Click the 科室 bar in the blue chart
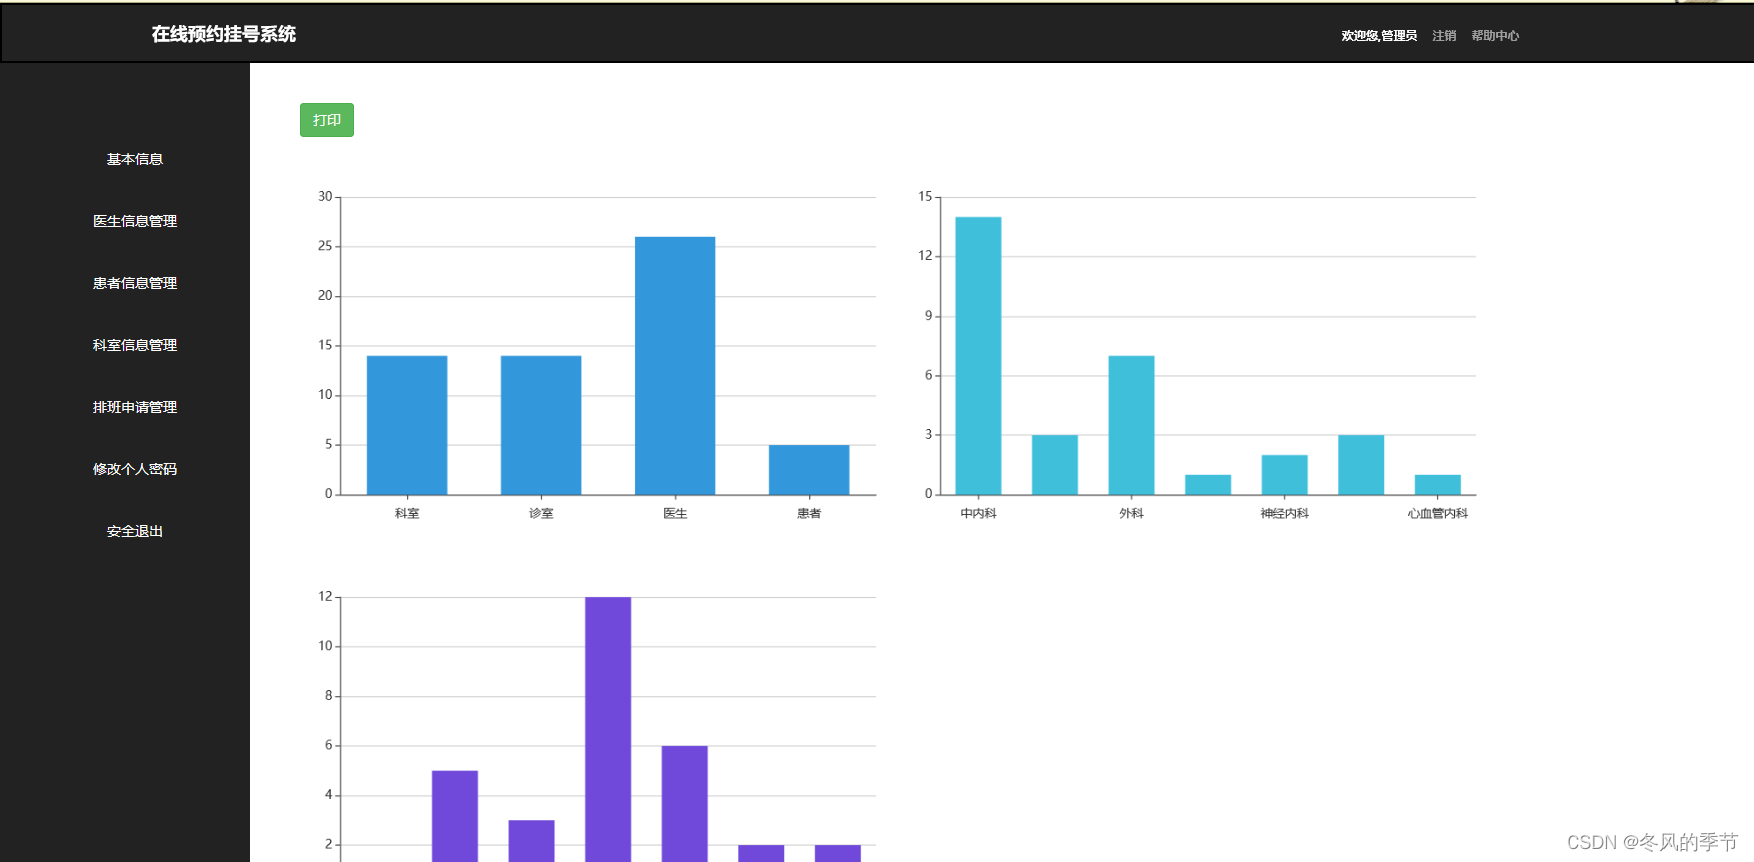Image resolution: width=1754 pixels, height=862 pixels. point(407,425)
